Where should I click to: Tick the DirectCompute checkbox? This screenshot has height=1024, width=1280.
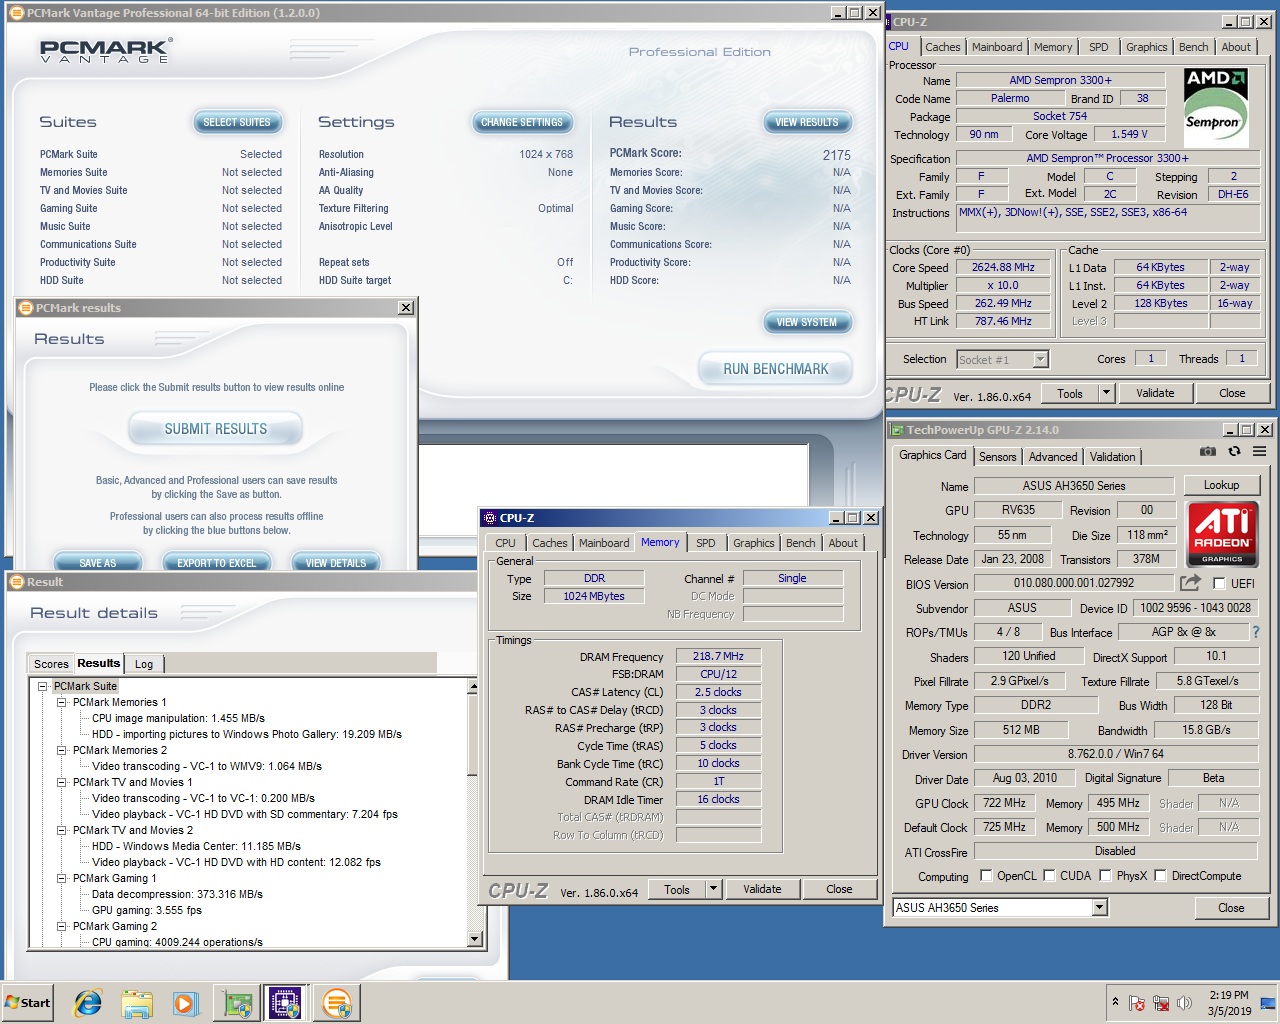[1160, 876]
